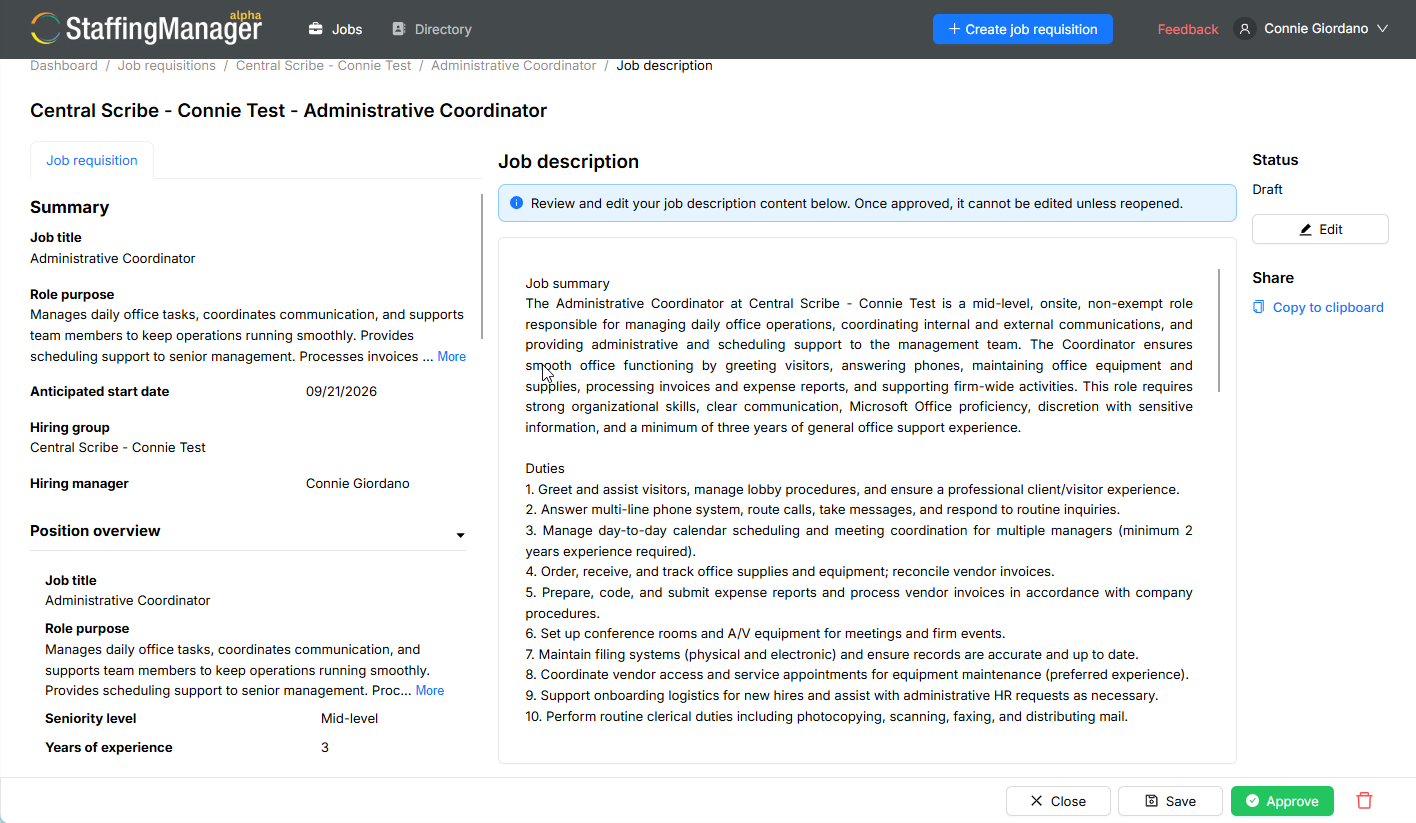Approve the job description
This screenshot has width=1416, height=823.
[1282, 801]
